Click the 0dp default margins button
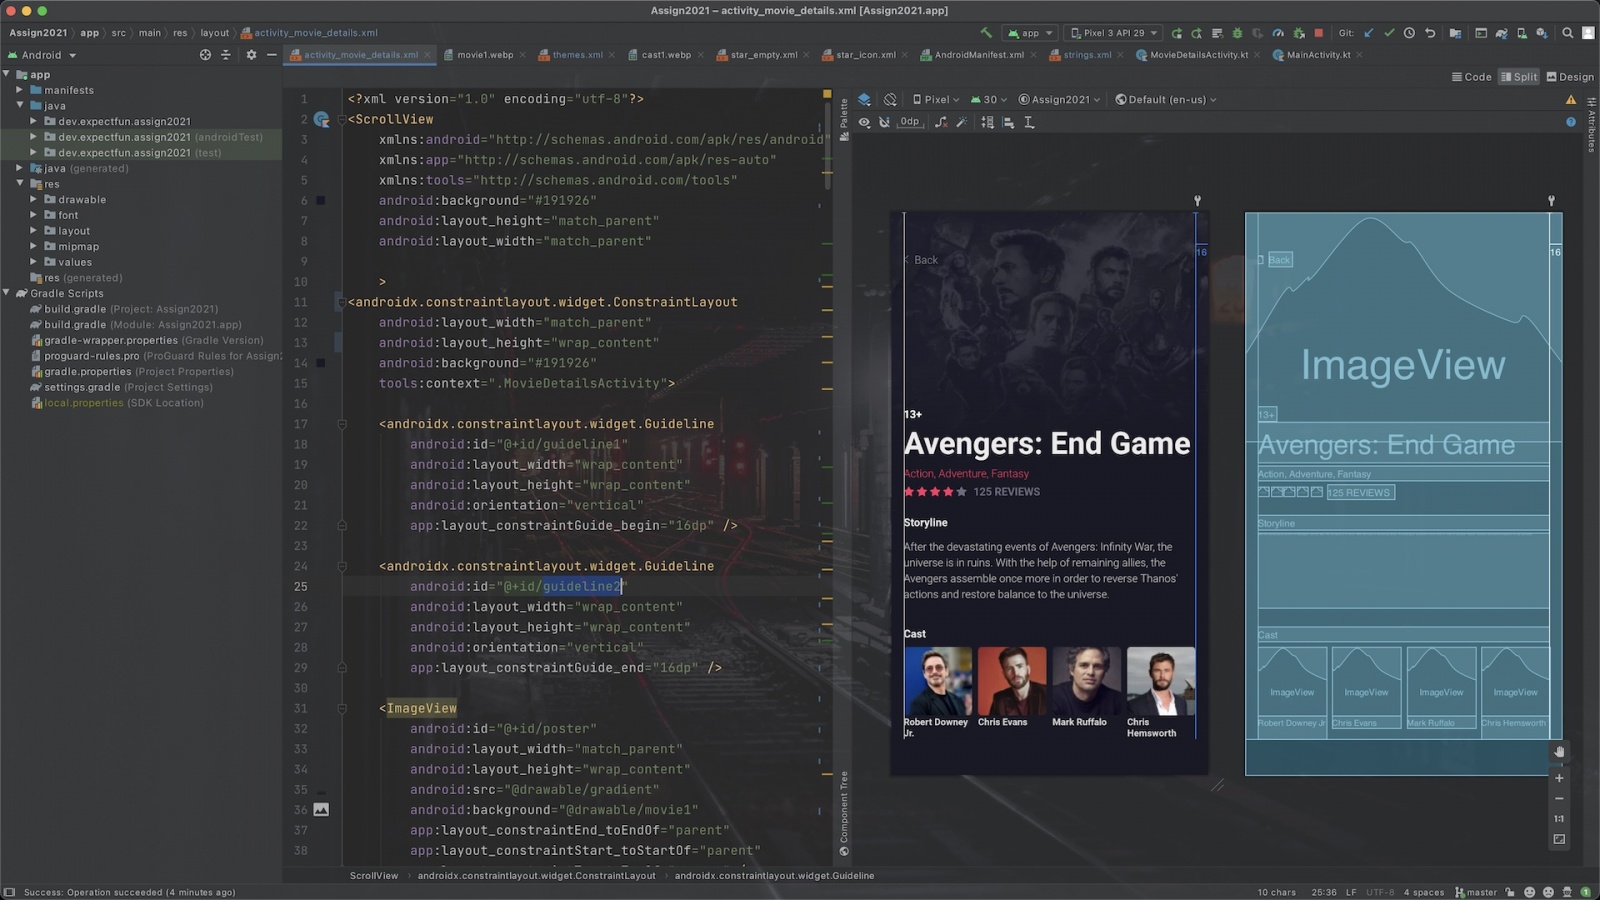 (909, 122)
